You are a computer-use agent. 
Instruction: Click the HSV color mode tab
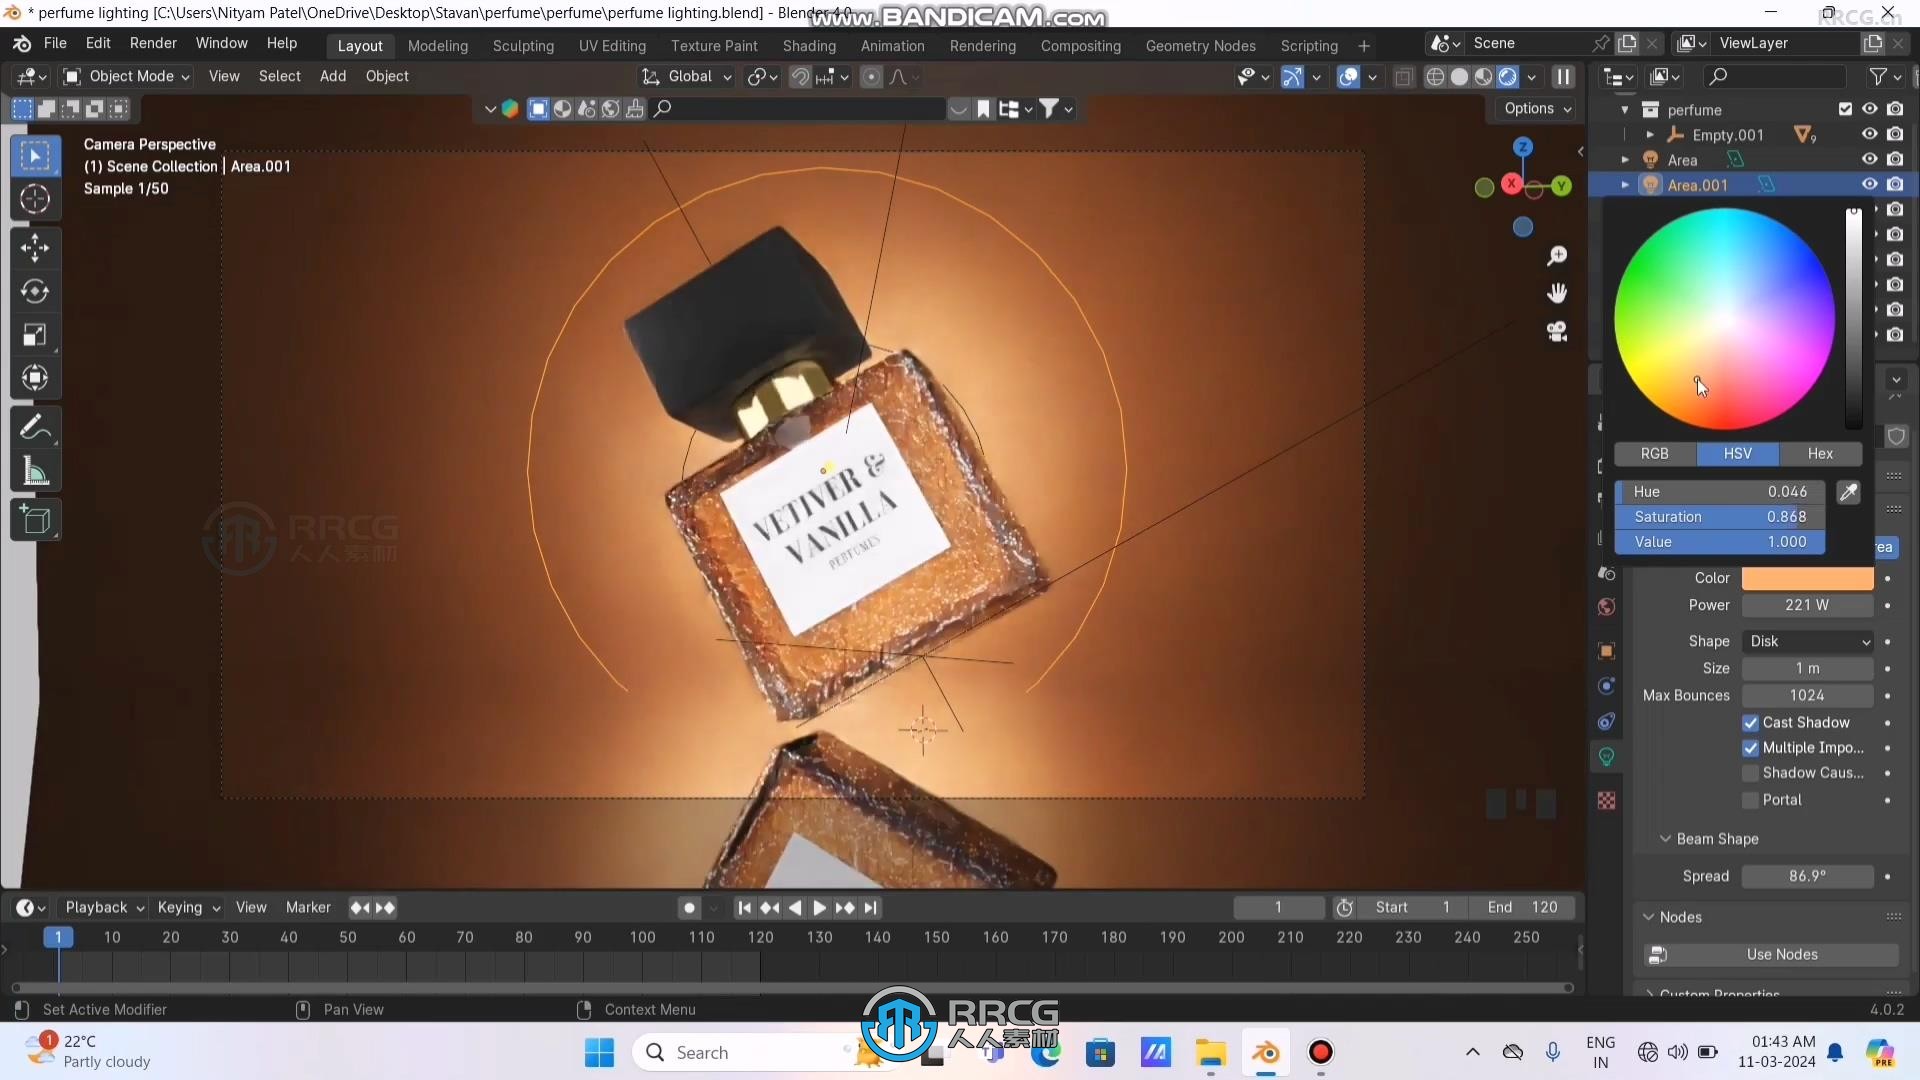point(1737,452)
